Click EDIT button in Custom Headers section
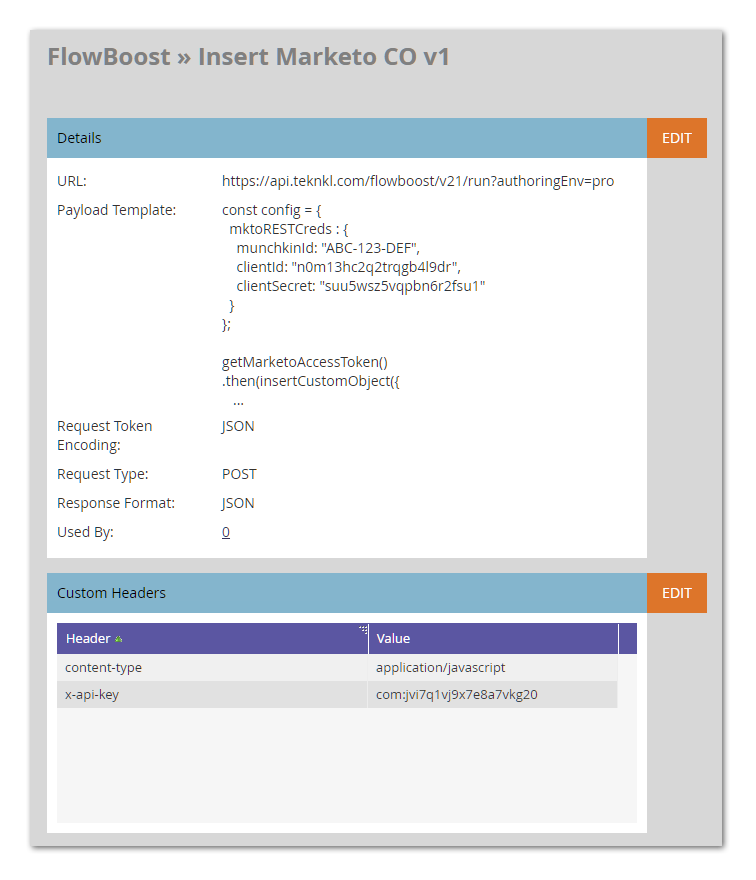The image size is (756, 880). pyautogui.click(x=676, y=593)
